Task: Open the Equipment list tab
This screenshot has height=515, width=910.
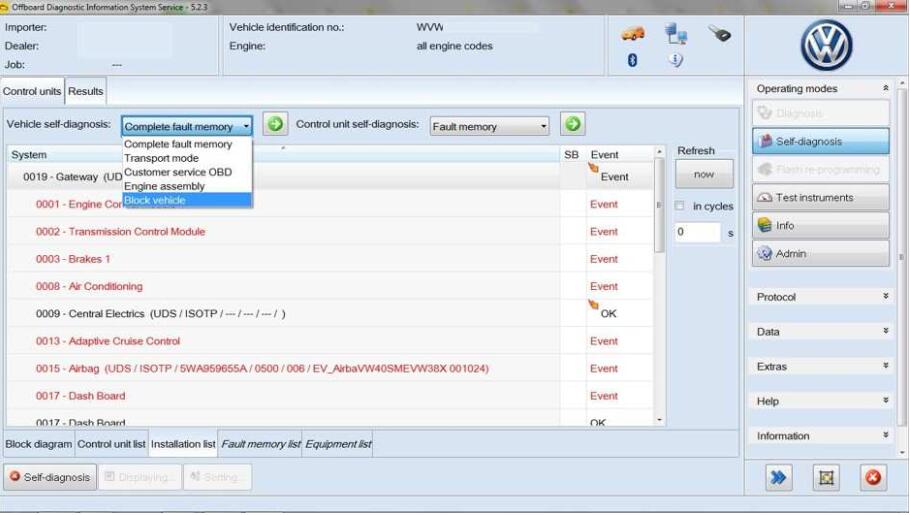Action: [x=338, y=444]
